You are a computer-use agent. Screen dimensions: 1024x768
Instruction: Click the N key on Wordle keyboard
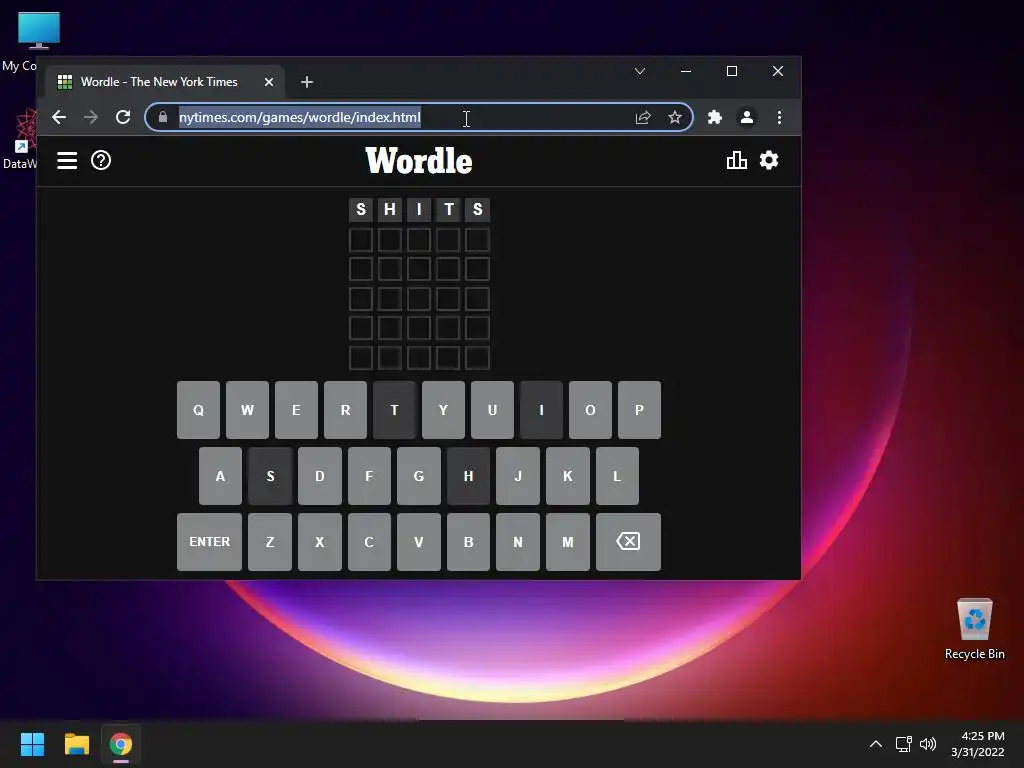coord(518,541)
